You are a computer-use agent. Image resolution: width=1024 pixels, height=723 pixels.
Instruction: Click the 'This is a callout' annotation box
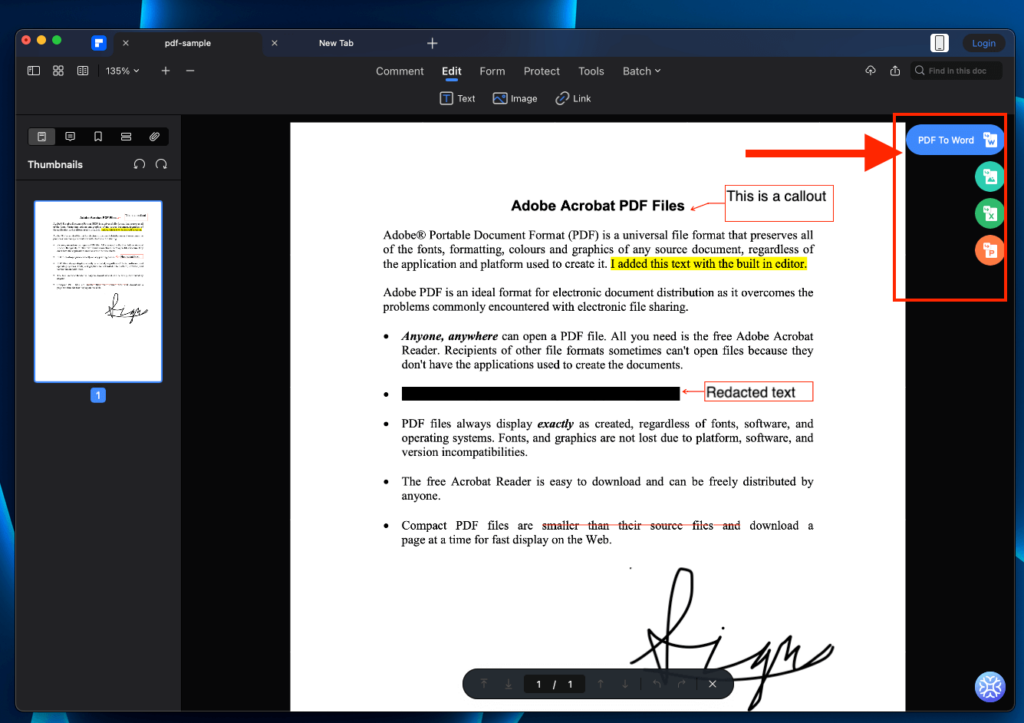[x=779, y=203]
